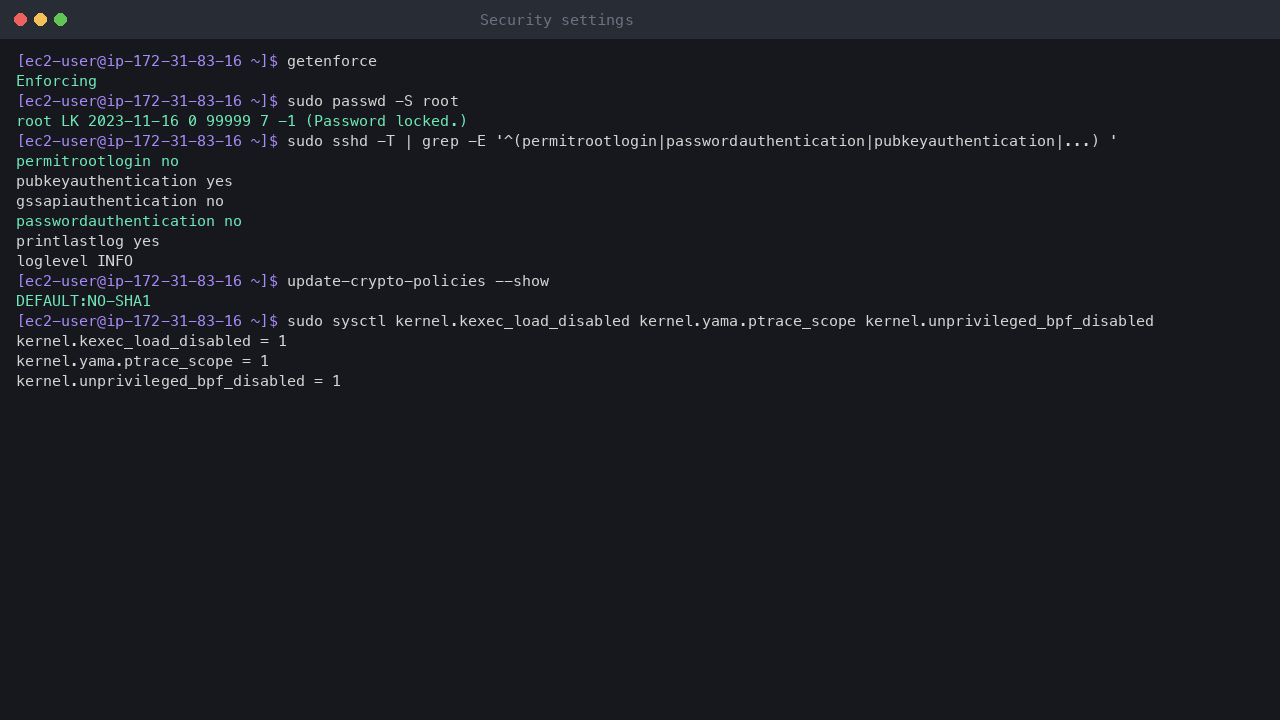Select the 'kernel.kexec_load_disabled = 1' output line
The height and width of the screenshot is (720, 1280).
[x=151, y=341]
